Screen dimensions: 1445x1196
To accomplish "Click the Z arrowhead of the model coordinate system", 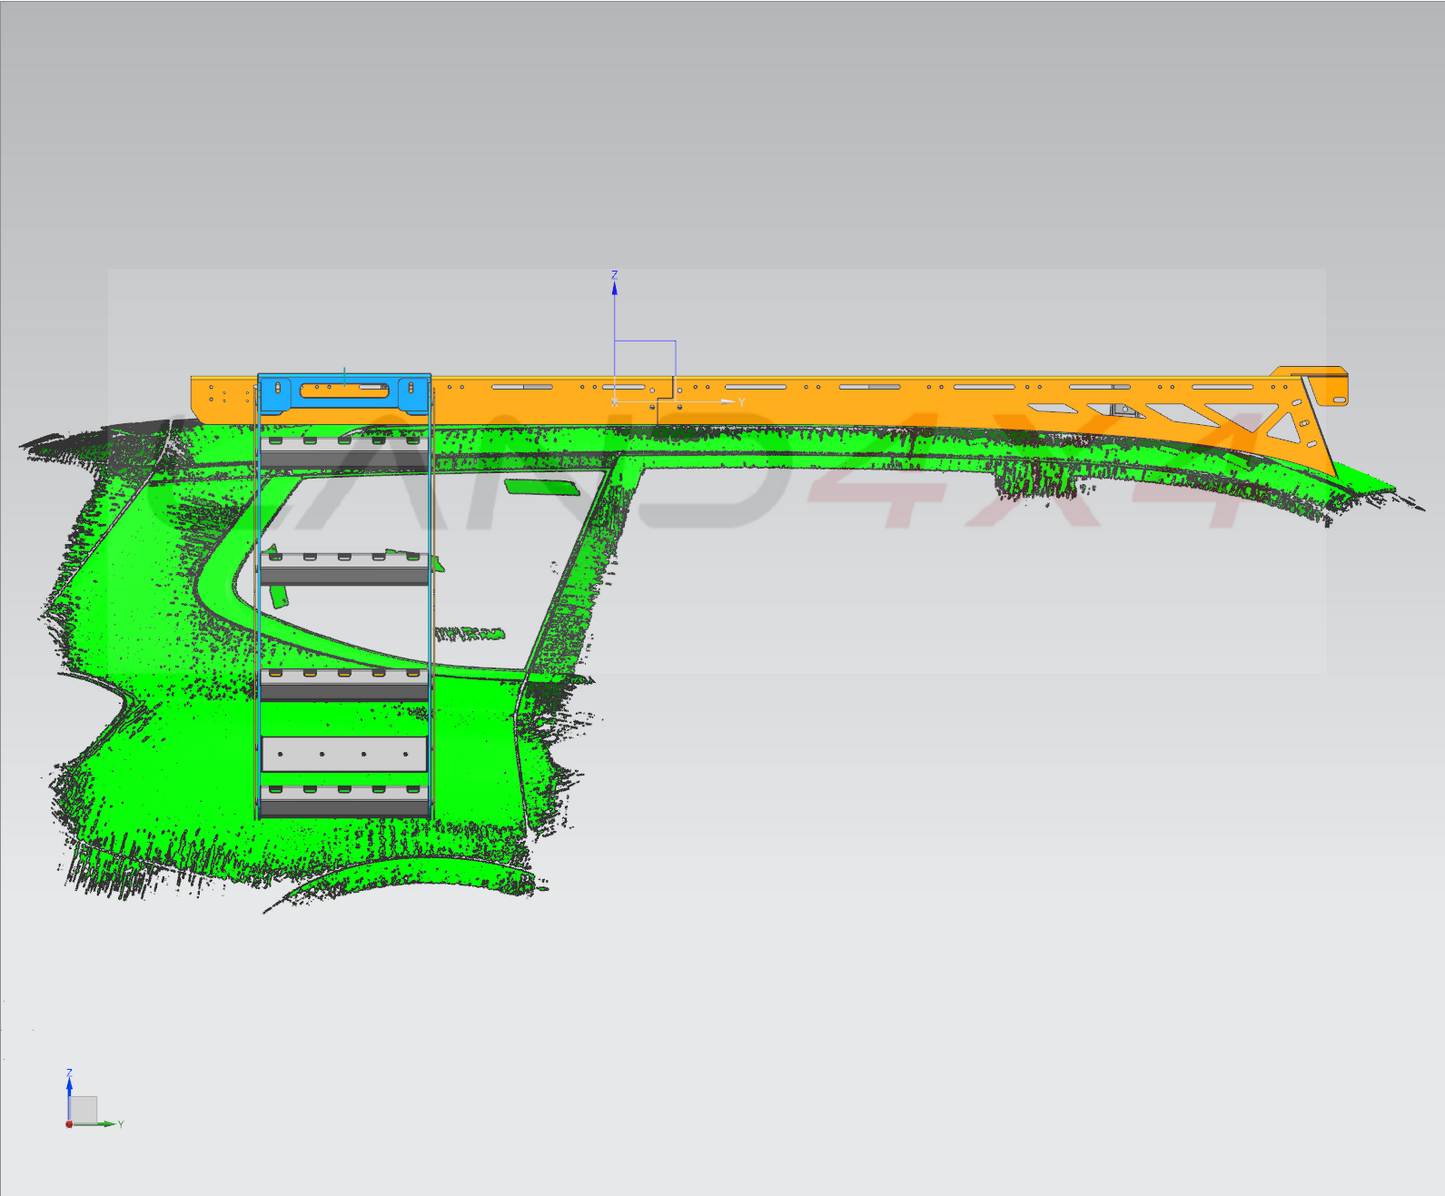I will click(614, 288).
